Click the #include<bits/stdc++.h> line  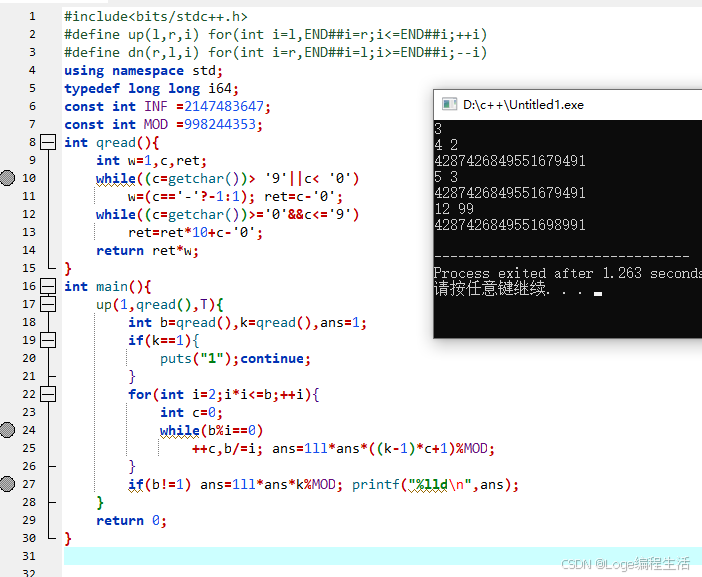point(156,17)
